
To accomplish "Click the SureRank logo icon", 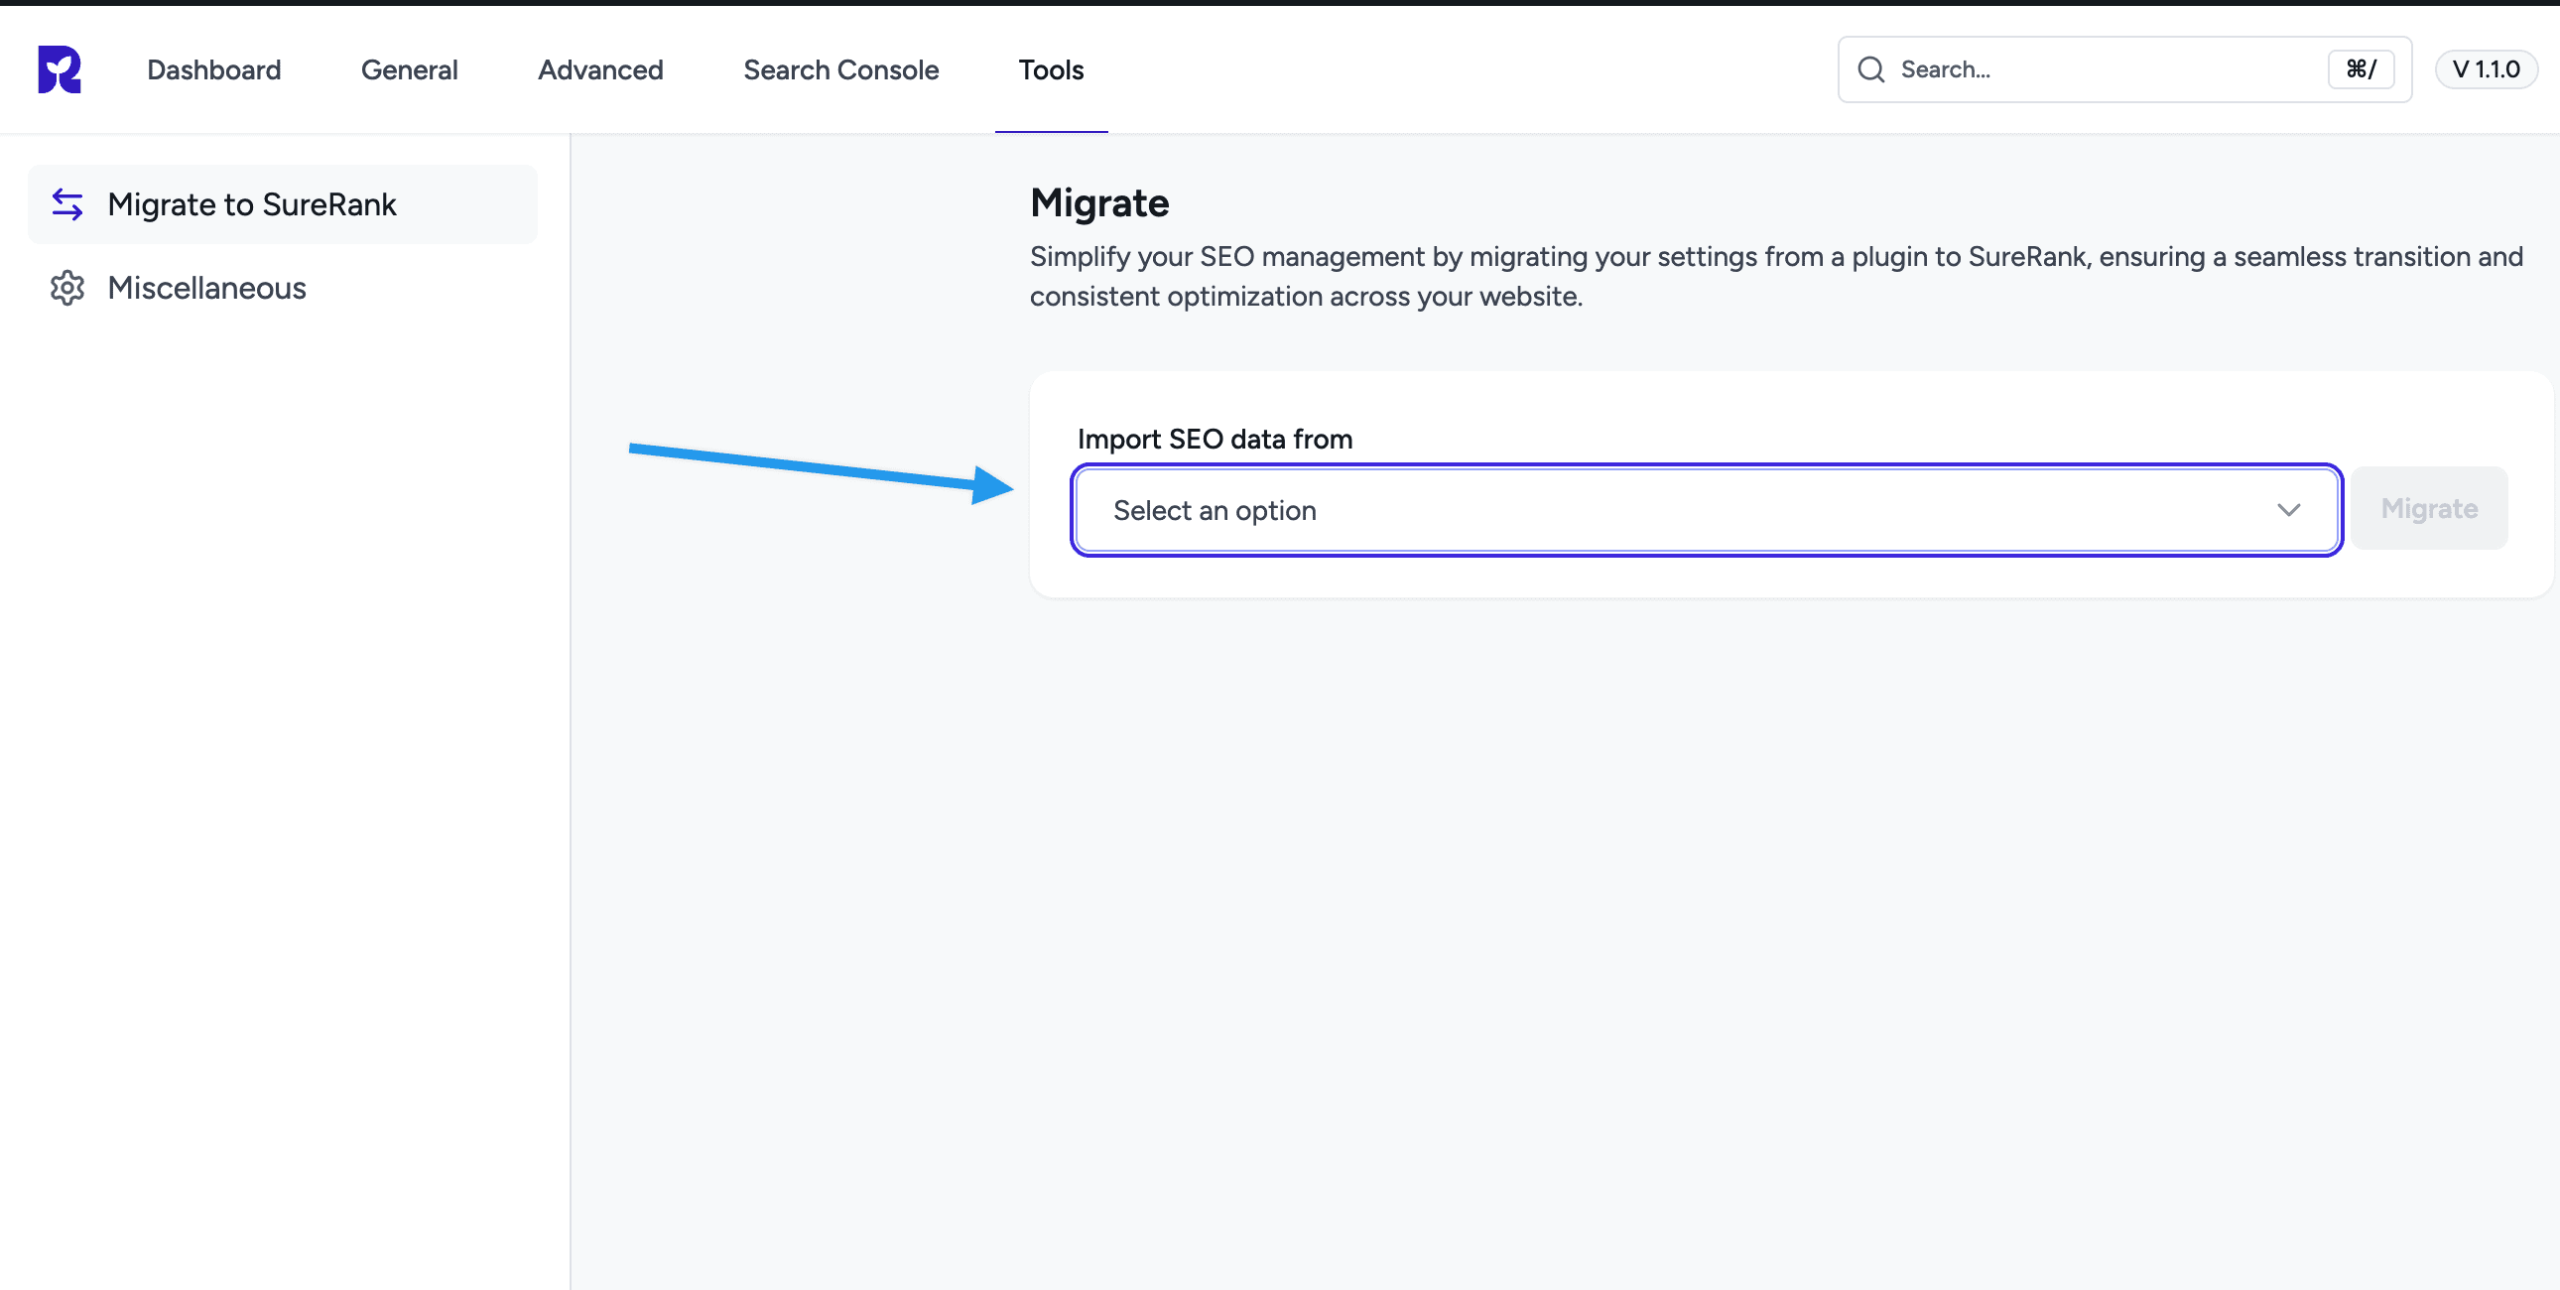I will pyautogui.click(x=59, y=69).
